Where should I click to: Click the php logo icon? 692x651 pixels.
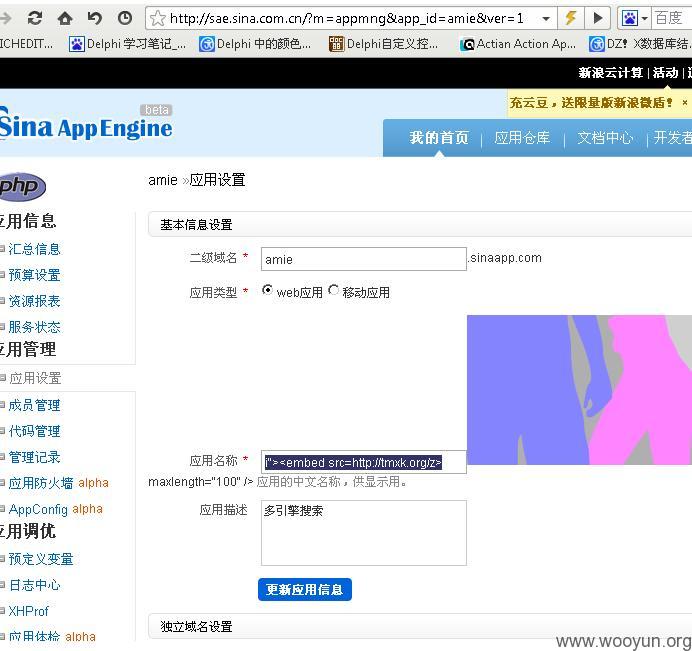(x=22, y=186)
